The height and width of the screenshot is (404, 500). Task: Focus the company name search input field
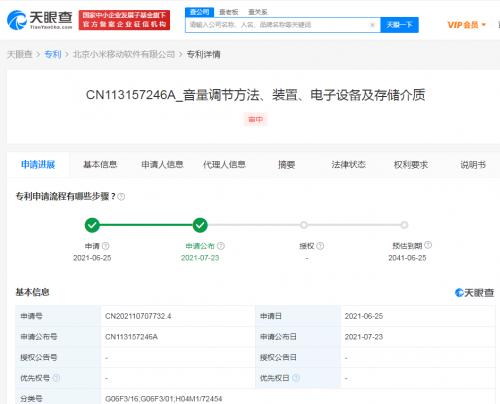click(x=278, y=25)
